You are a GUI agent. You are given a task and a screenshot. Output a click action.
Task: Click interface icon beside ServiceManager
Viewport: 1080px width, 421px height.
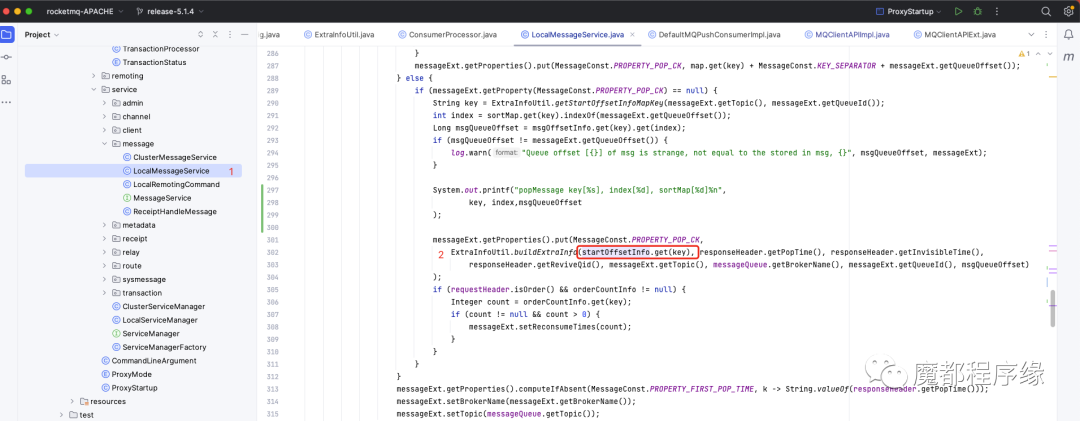pyautogui.click(x=116, y=333)
